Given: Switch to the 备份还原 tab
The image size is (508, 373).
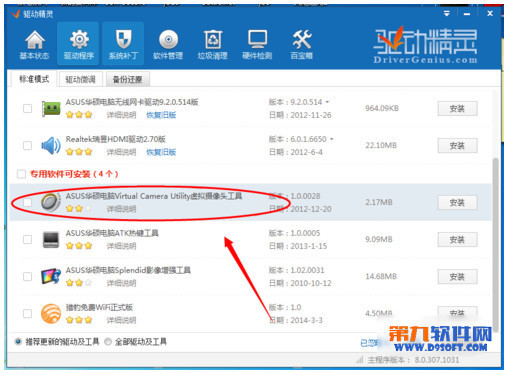Looking at the screenshot, I should (x=128, y=79).
